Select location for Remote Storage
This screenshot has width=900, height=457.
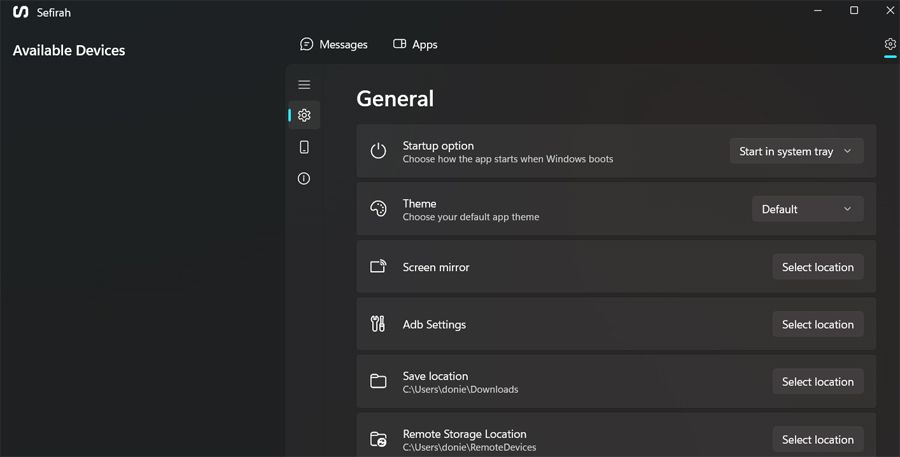point(817,439)
